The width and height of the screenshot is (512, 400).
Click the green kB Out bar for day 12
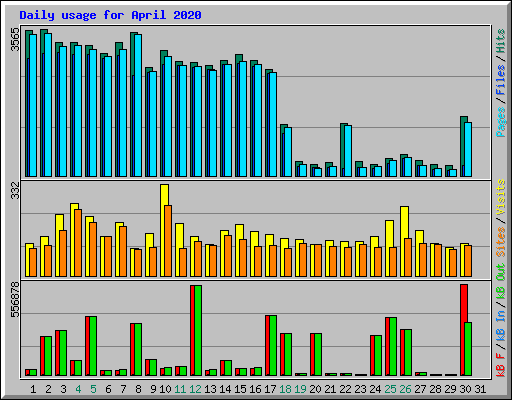coord(198,331)
